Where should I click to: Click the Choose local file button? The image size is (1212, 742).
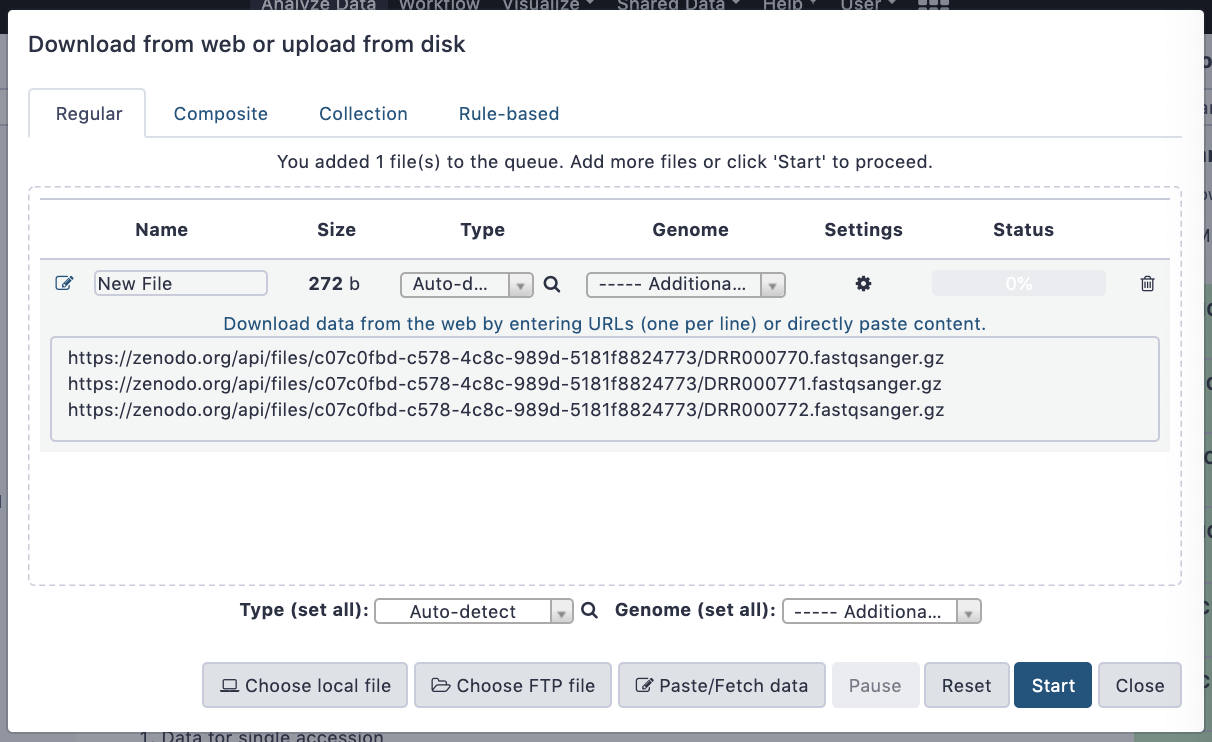pos(305,685)
